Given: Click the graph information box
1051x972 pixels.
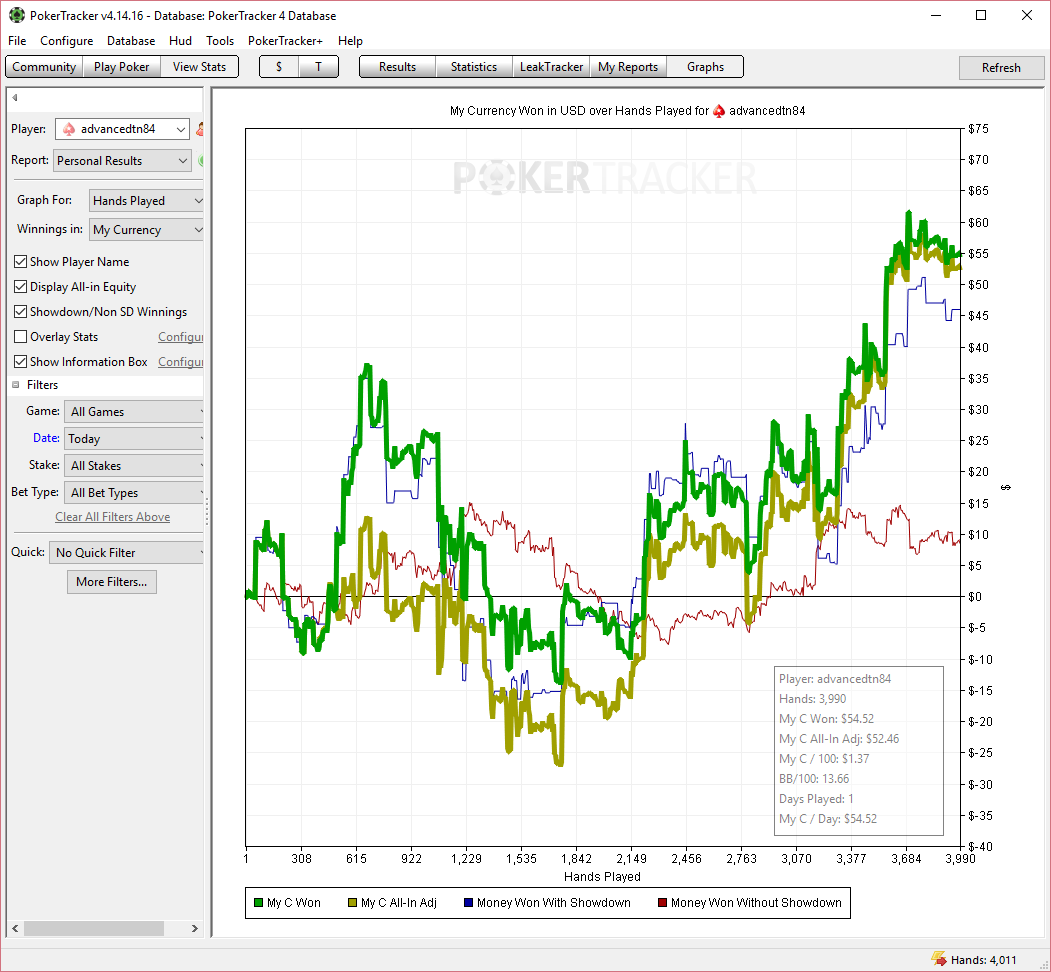Looking at the screenshot, I should pyautogui.click(x=859, y=751).
